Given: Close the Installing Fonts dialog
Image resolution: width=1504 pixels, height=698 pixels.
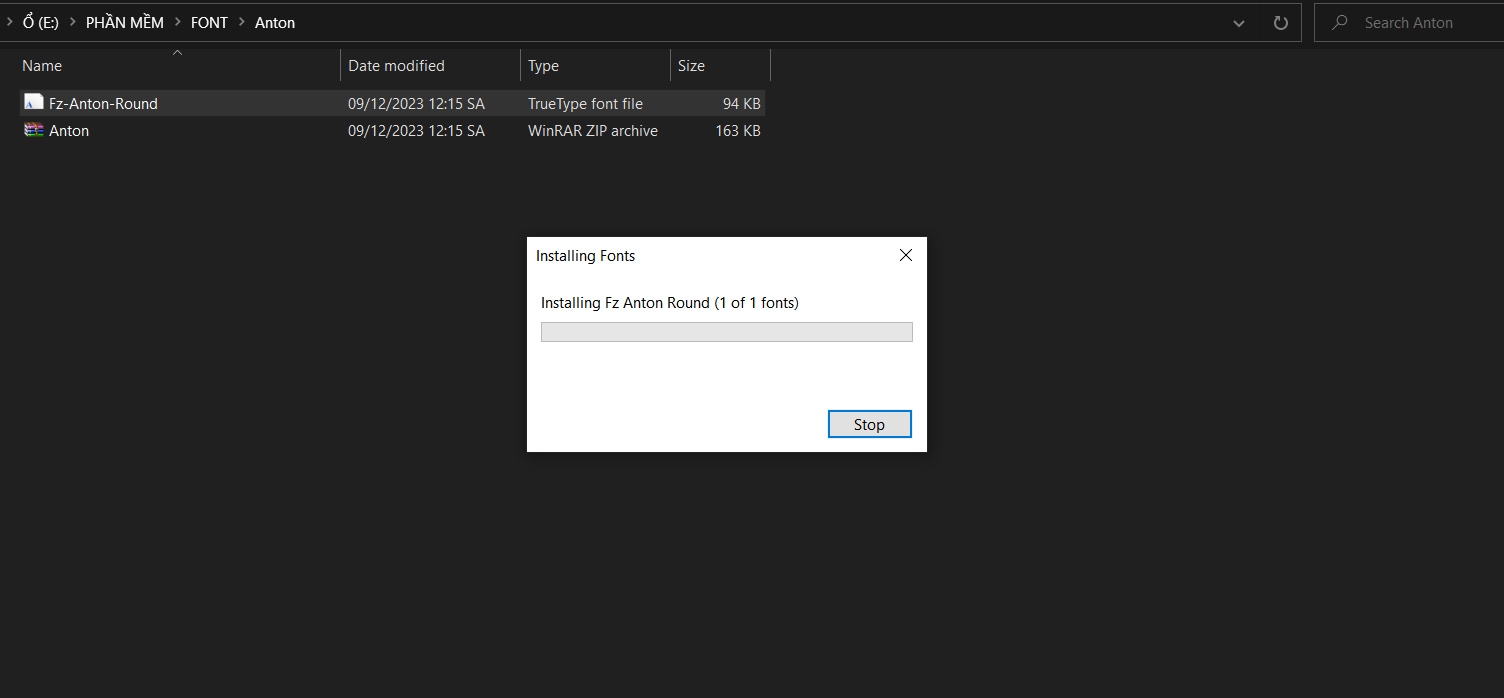Looking at the screenshot, I should (x=906, y=255).
